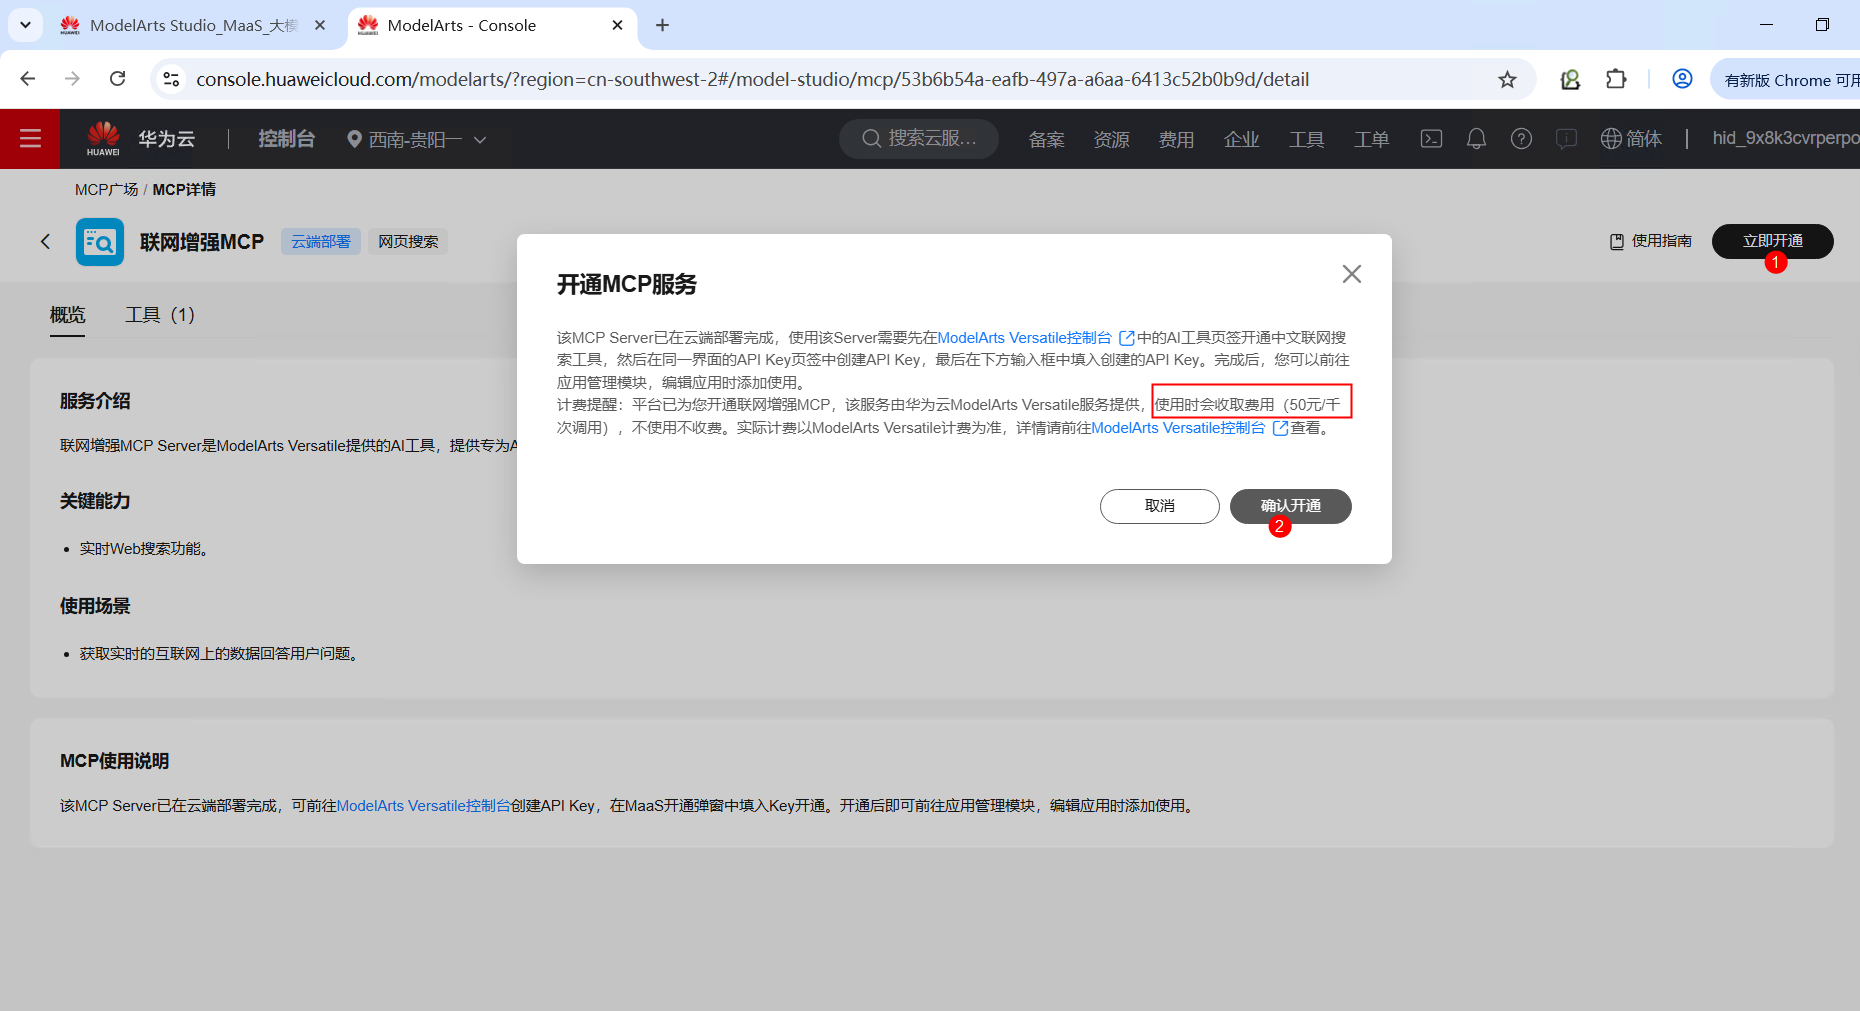Switch language via the 简体 globe icon
The image size is (1860, 1011).
(x=1632, y=139)
